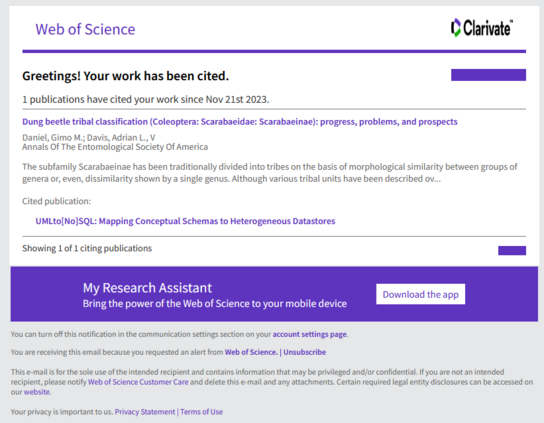This screenshot has height=423, width=544.
Task: Click the purple button beside the Greetings heading
Action: tap(488, 75)
